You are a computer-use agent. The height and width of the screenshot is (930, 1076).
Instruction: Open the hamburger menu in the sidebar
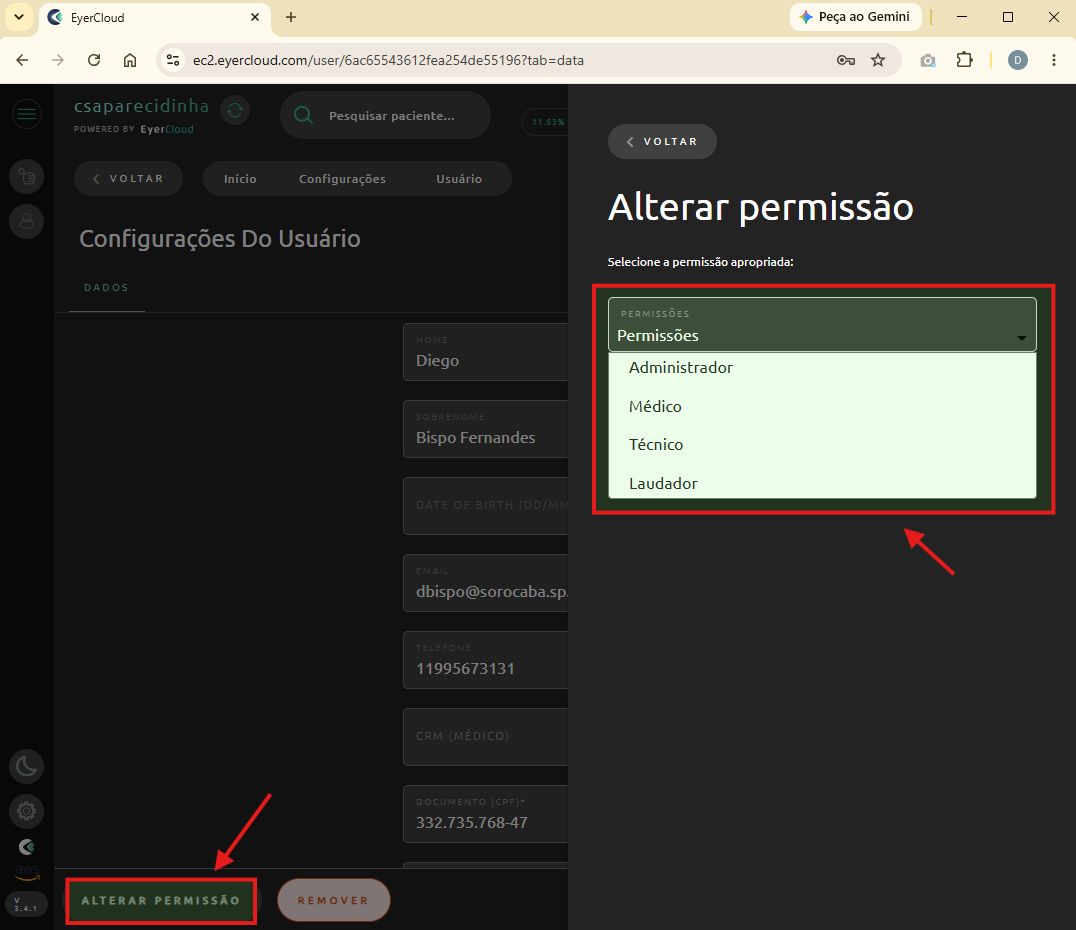27,114
